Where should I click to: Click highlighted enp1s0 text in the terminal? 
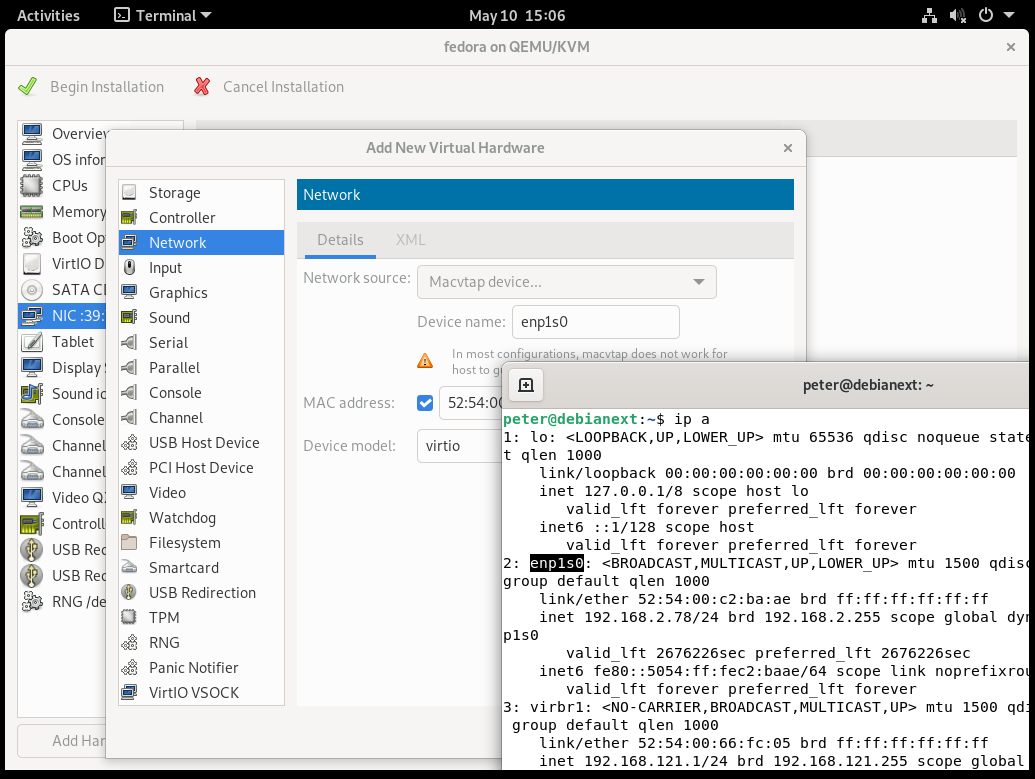(557, 563)
